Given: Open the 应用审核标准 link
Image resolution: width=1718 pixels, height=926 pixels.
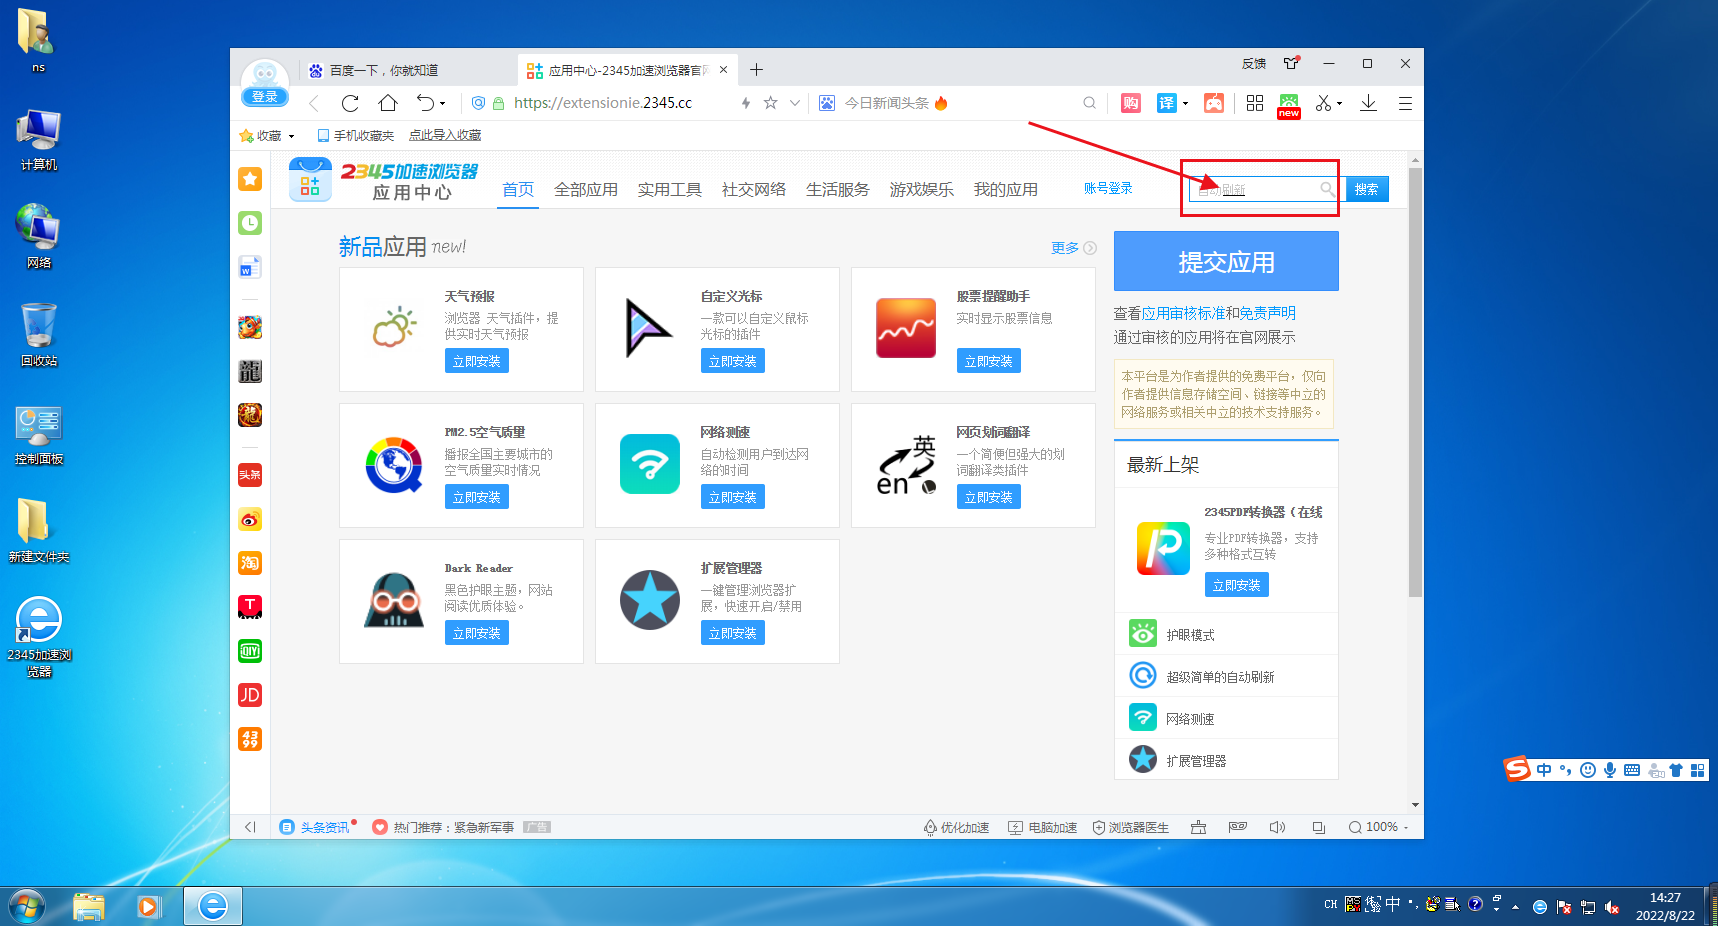Looking at the screenshot, I should [1184, 313].
